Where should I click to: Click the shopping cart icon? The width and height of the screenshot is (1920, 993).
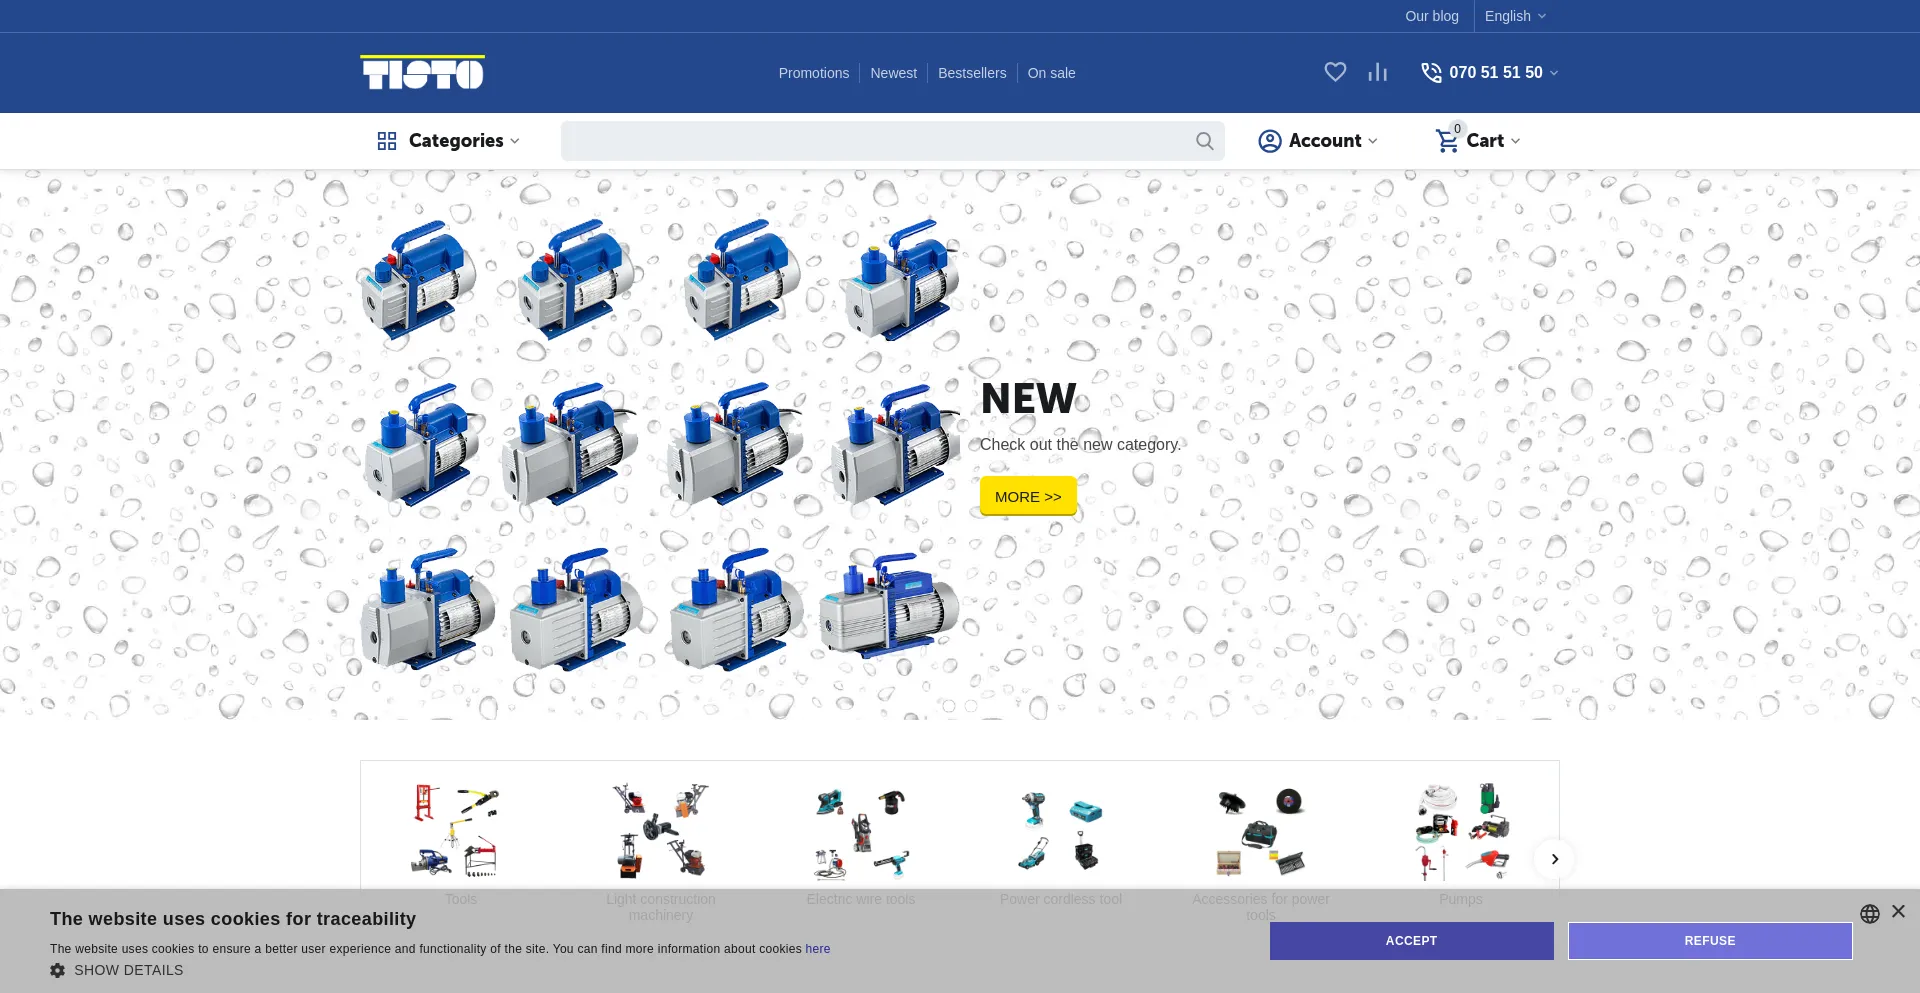click(1447, 141)
